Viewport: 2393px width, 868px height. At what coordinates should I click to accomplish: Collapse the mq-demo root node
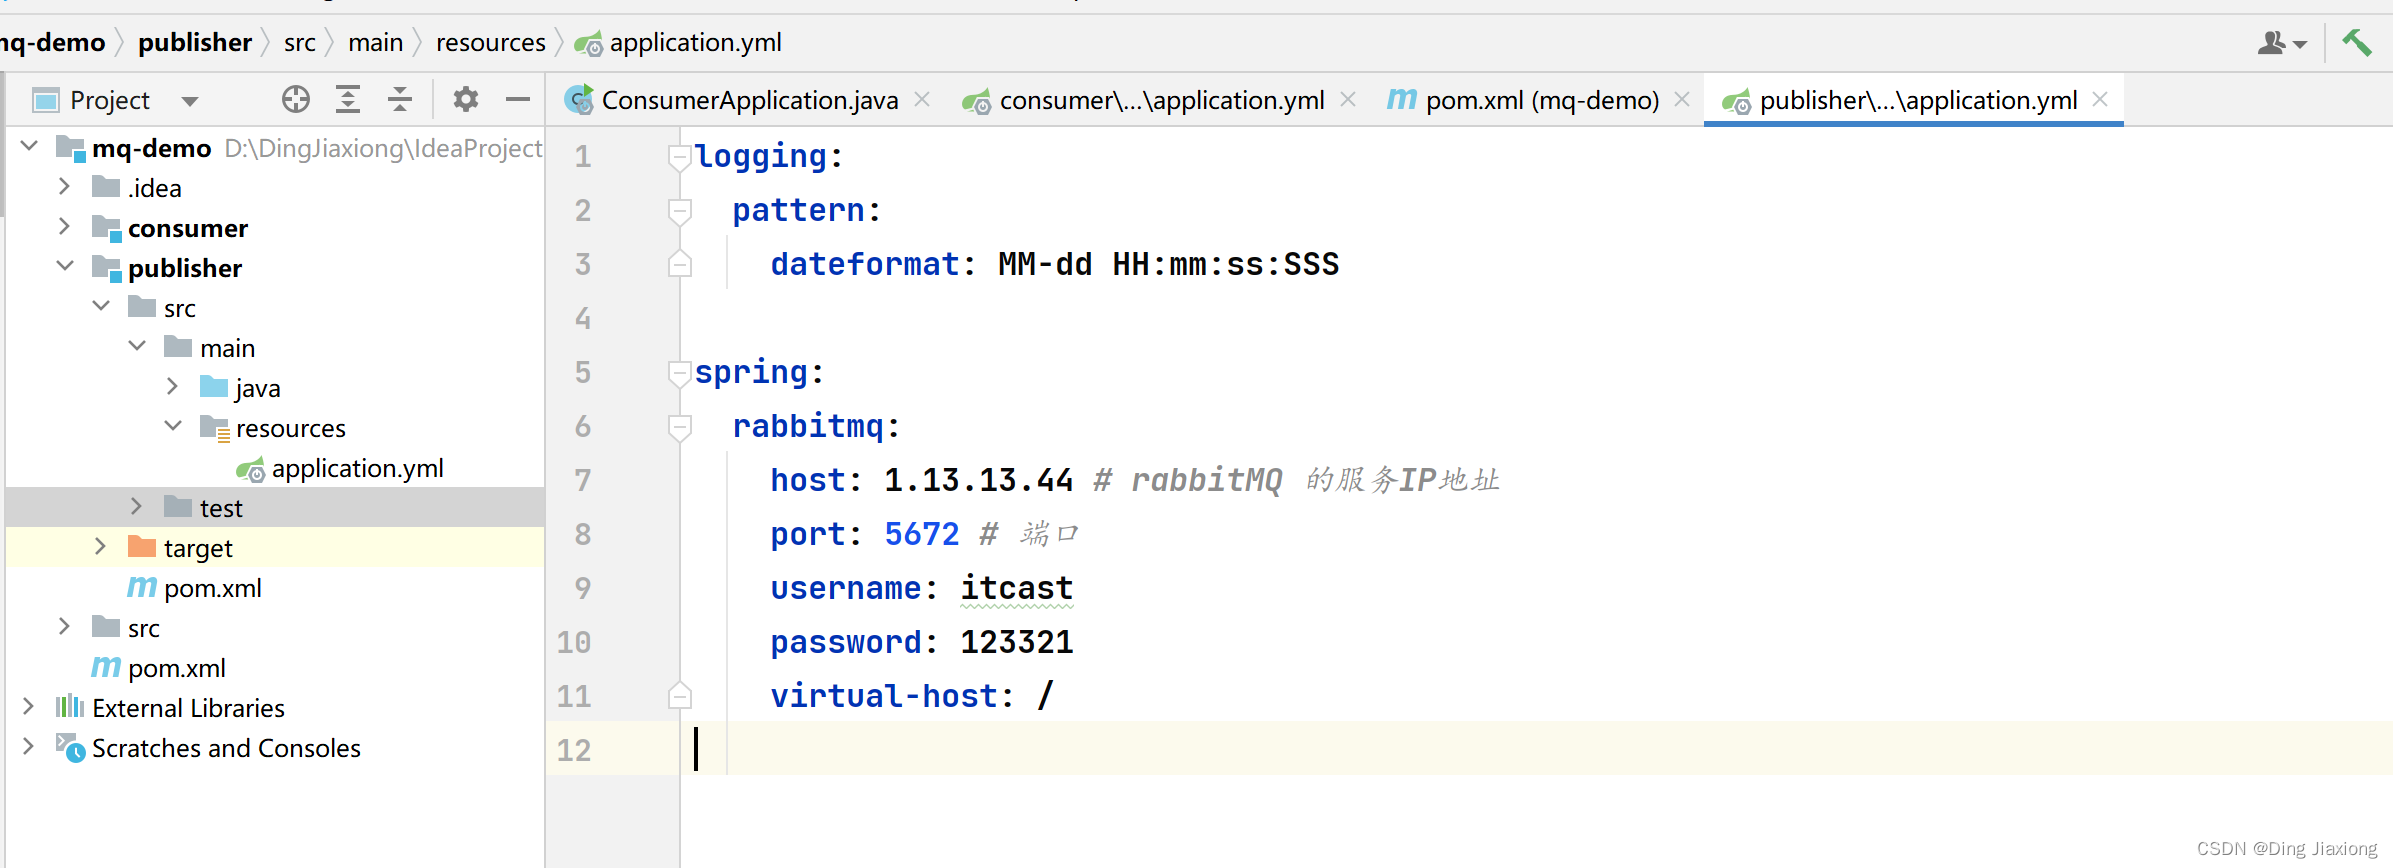point(29,146)
